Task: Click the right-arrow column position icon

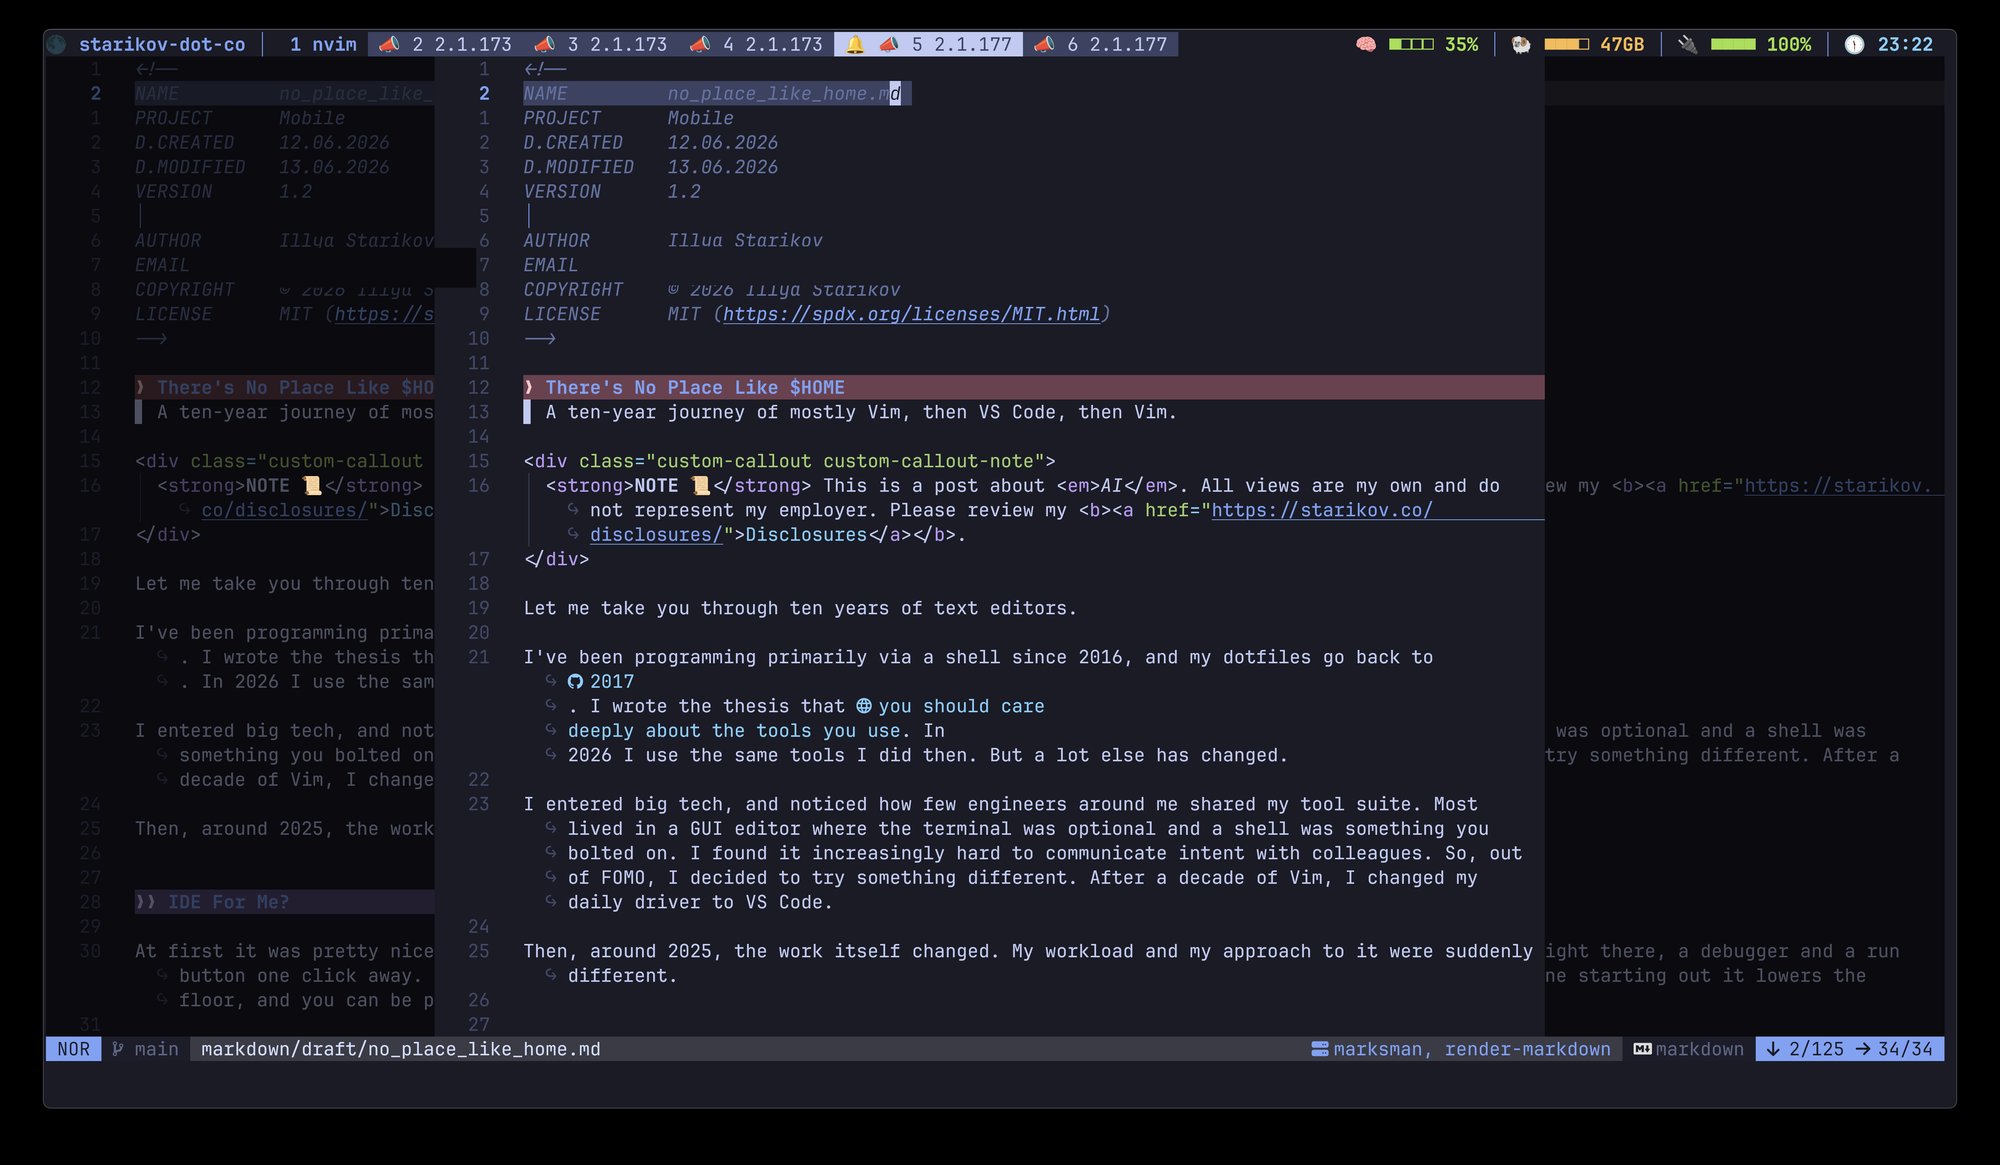Action: [1863, 1049]
